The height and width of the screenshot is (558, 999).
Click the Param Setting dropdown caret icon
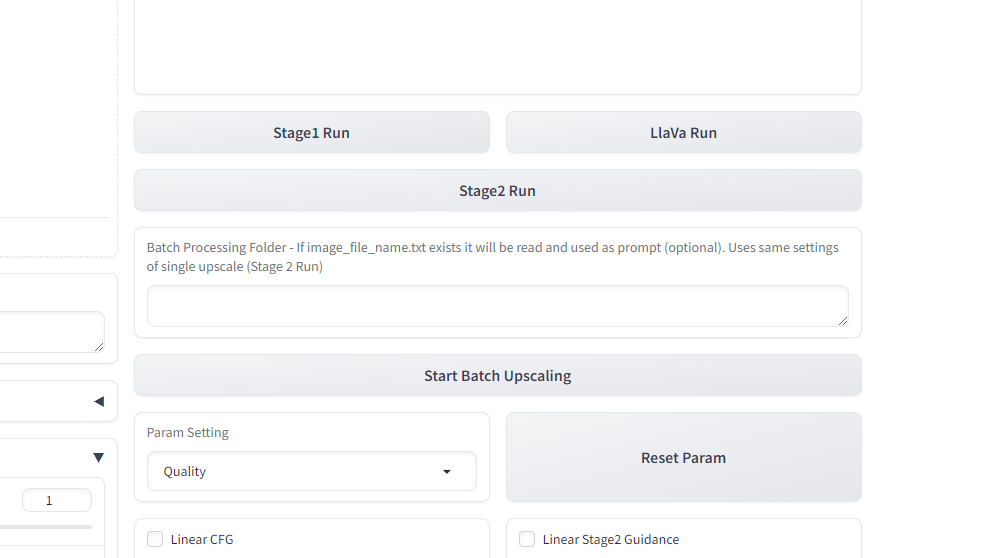click(447, 472)
